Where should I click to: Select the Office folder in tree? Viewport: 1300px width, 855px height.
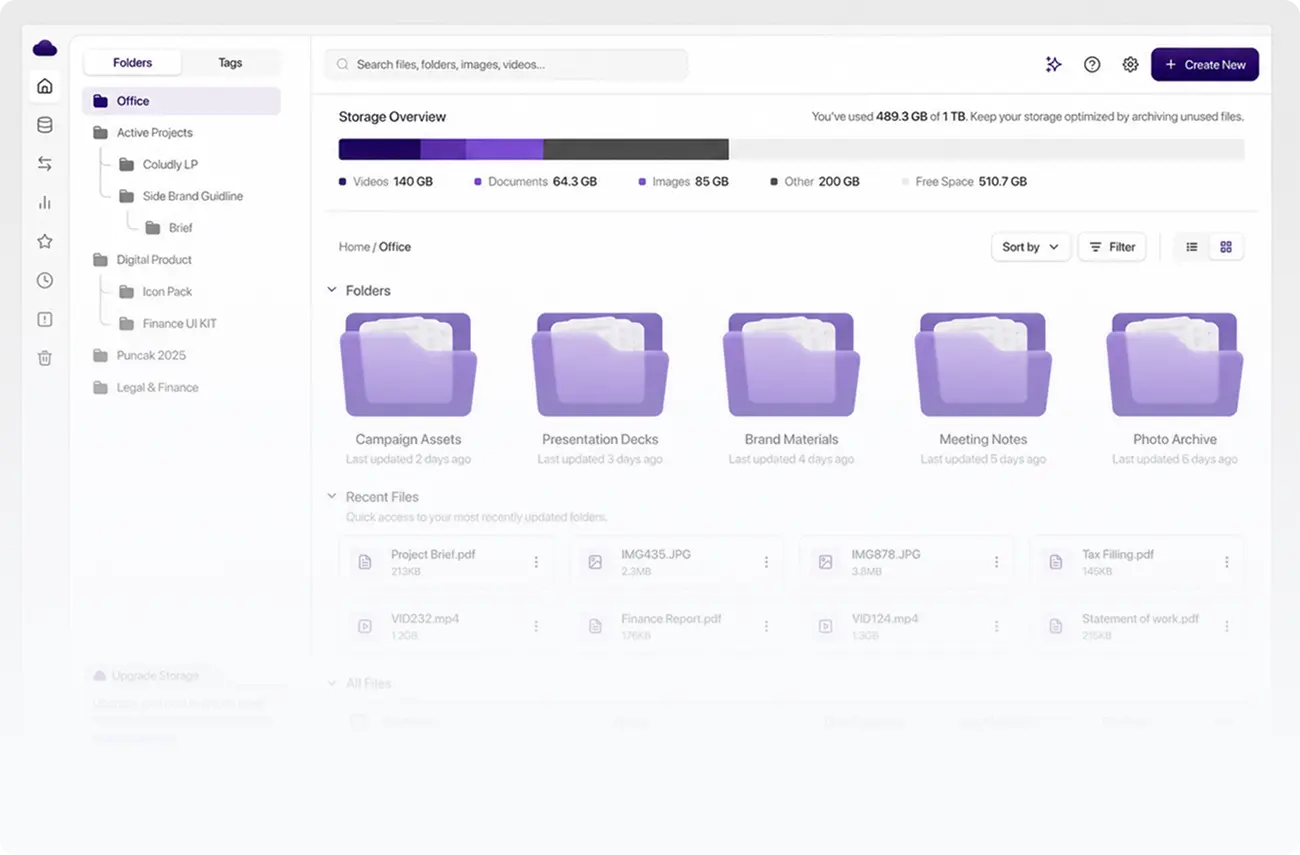[x=181, y=101]
